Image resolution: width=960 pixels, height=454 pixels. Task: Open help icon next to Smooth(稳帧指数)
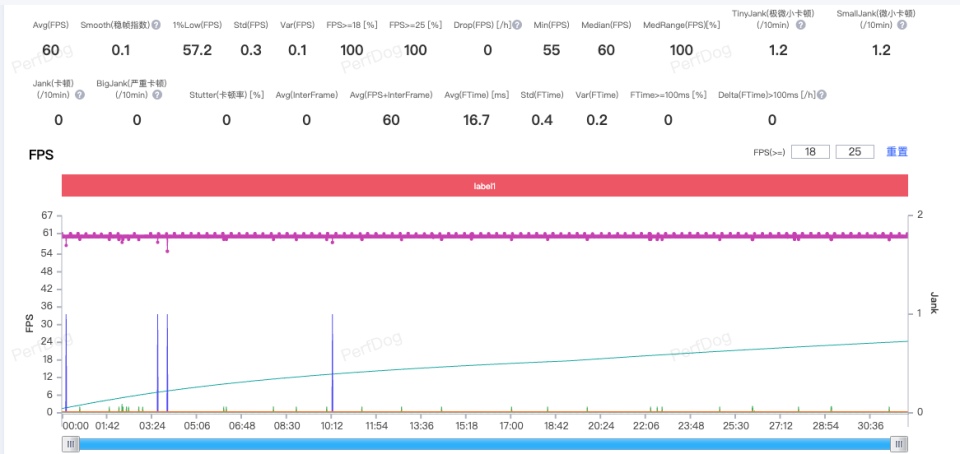tap(156, 25)
